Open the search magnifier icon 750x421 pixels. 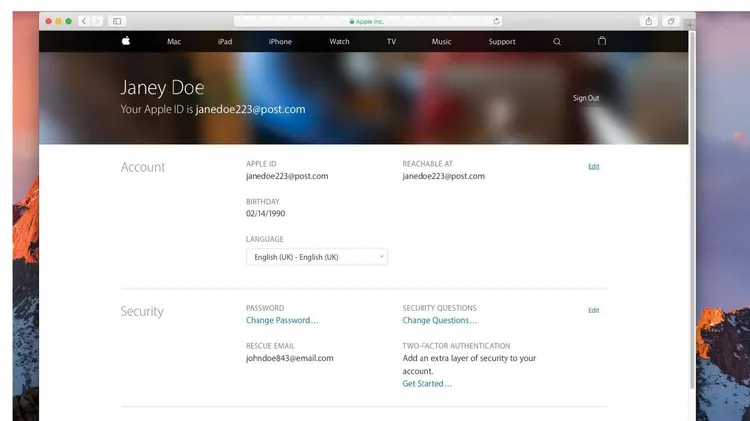pyautogui.click(x=557, y=42)
